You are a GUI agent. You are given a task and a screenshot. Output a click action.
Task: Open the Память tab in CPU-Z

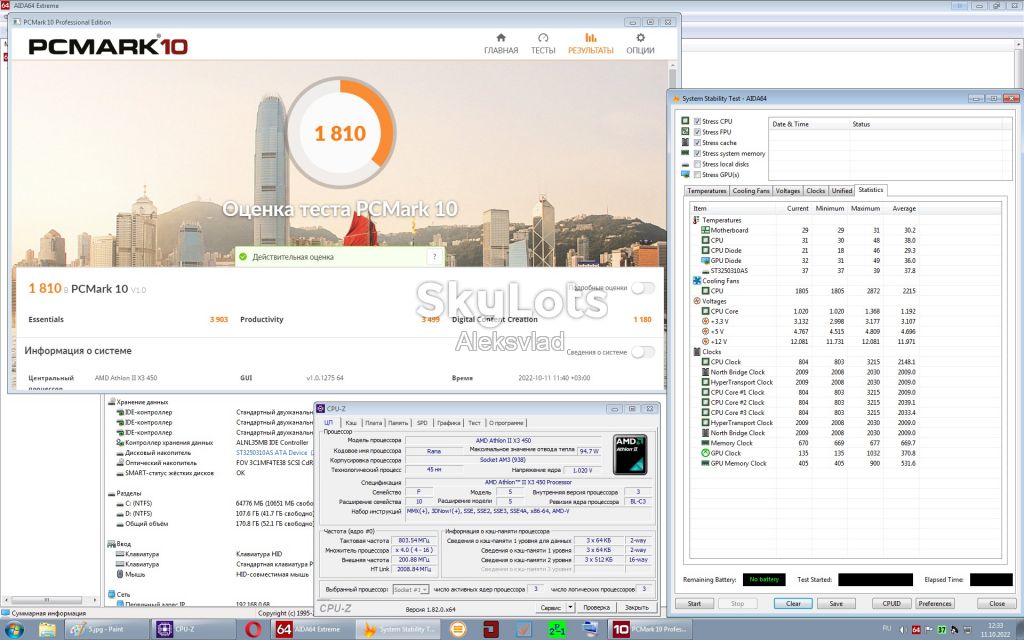tap(398, 423)
